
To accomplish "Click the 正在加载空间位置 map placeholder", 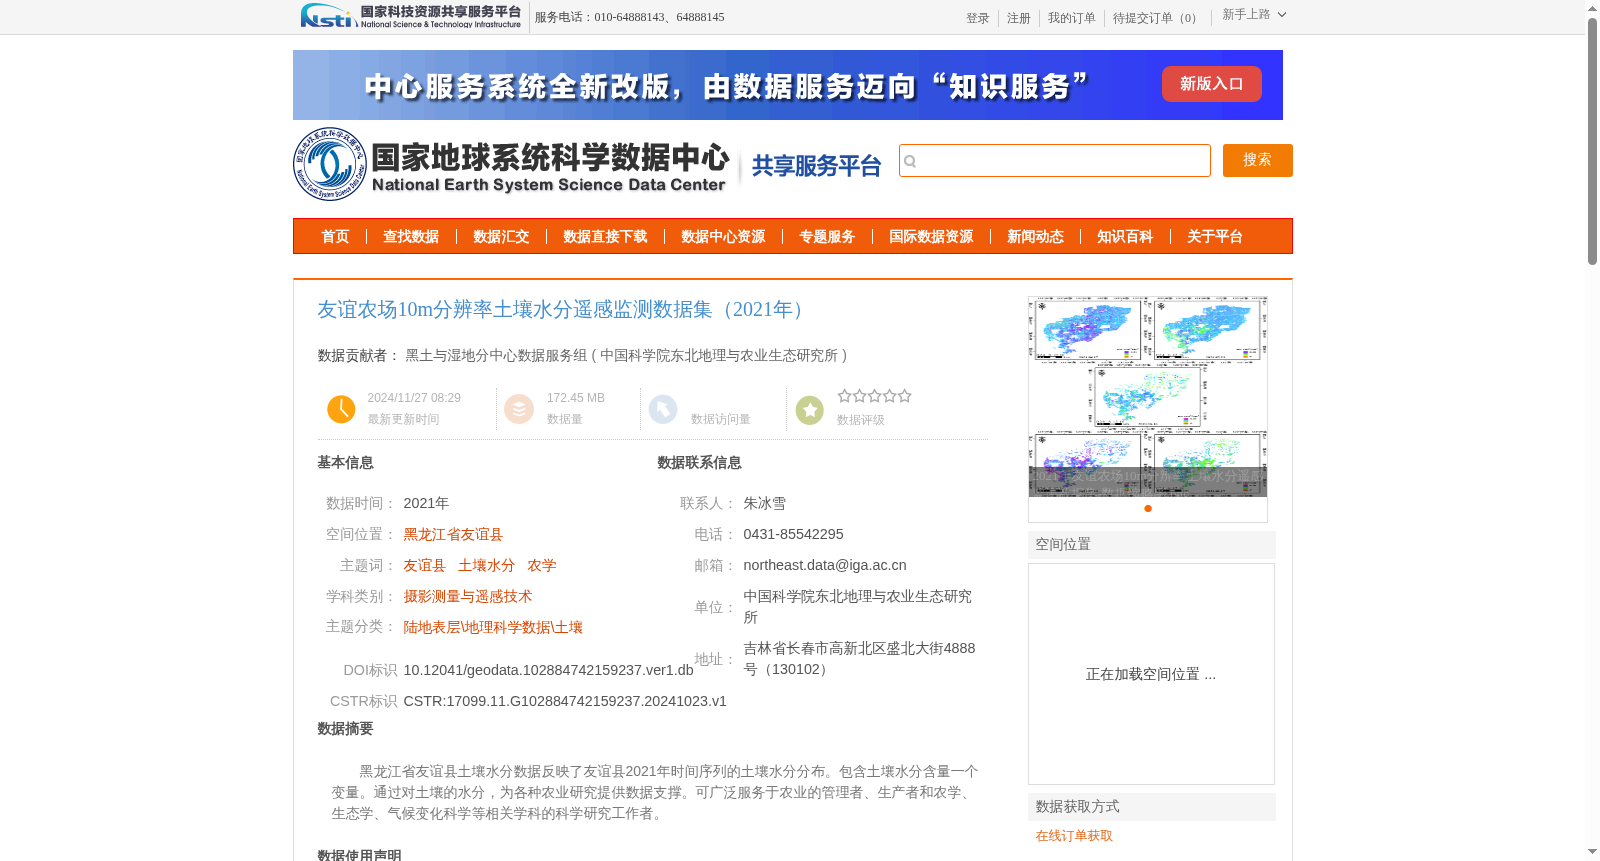I will (1151, 674).
